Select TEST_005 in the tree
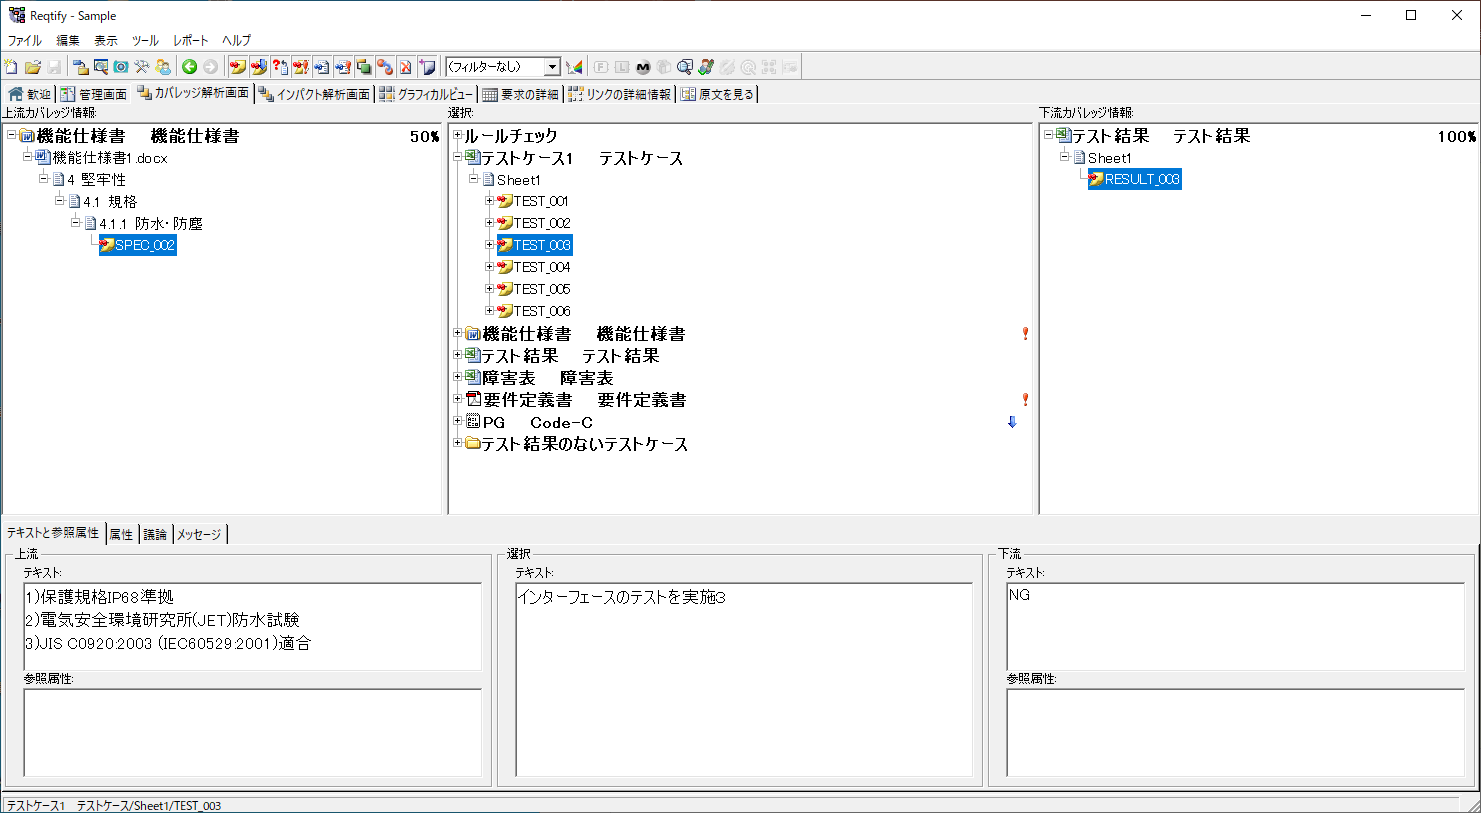 pyautogui.click(x=541, y=289)
